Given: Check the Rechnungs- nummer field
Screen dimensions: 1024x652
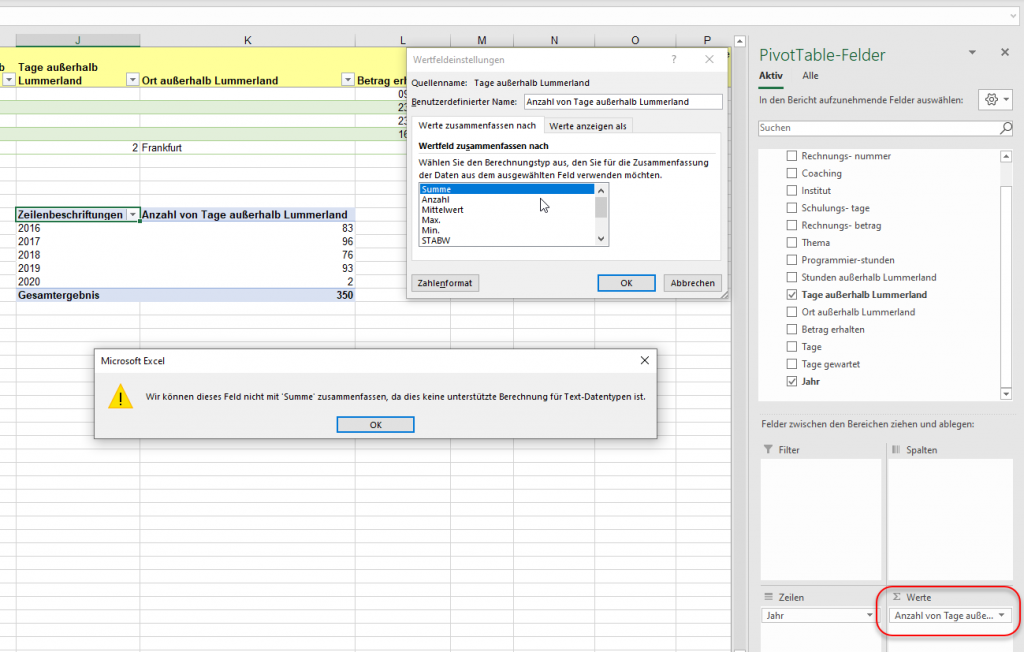Looking at the screenshot, I should click(792, 156).
